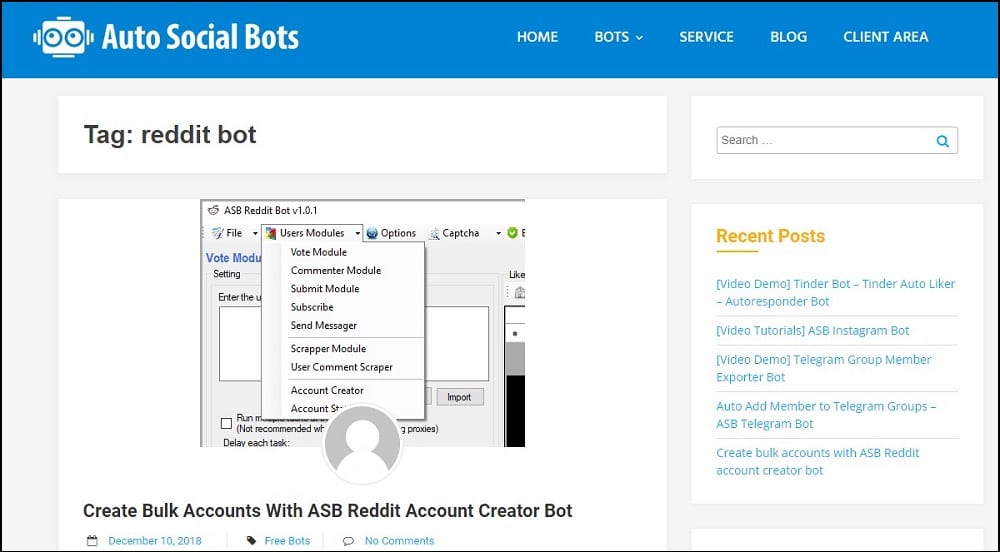Click the Auto Social Bots site title

200,37
